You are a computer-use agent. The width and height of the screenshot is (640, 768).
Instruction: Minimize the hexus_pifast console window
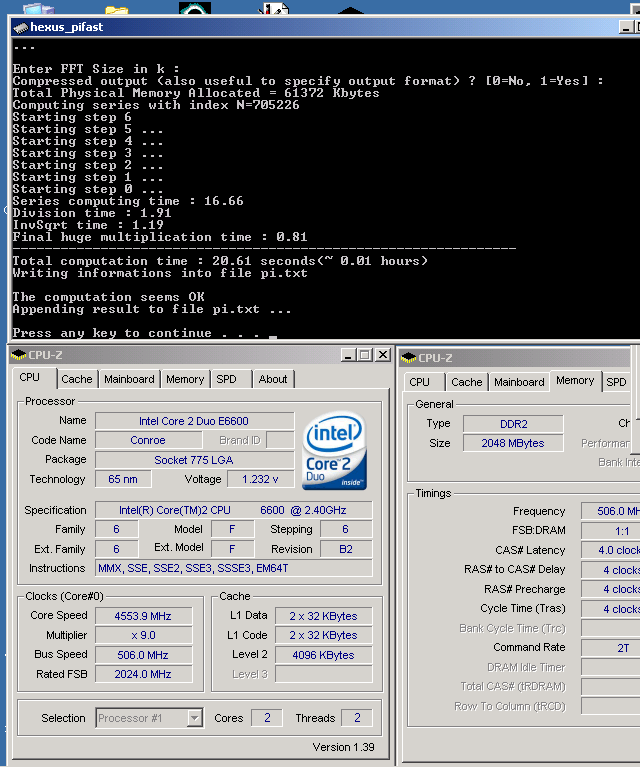pos(626,27)
